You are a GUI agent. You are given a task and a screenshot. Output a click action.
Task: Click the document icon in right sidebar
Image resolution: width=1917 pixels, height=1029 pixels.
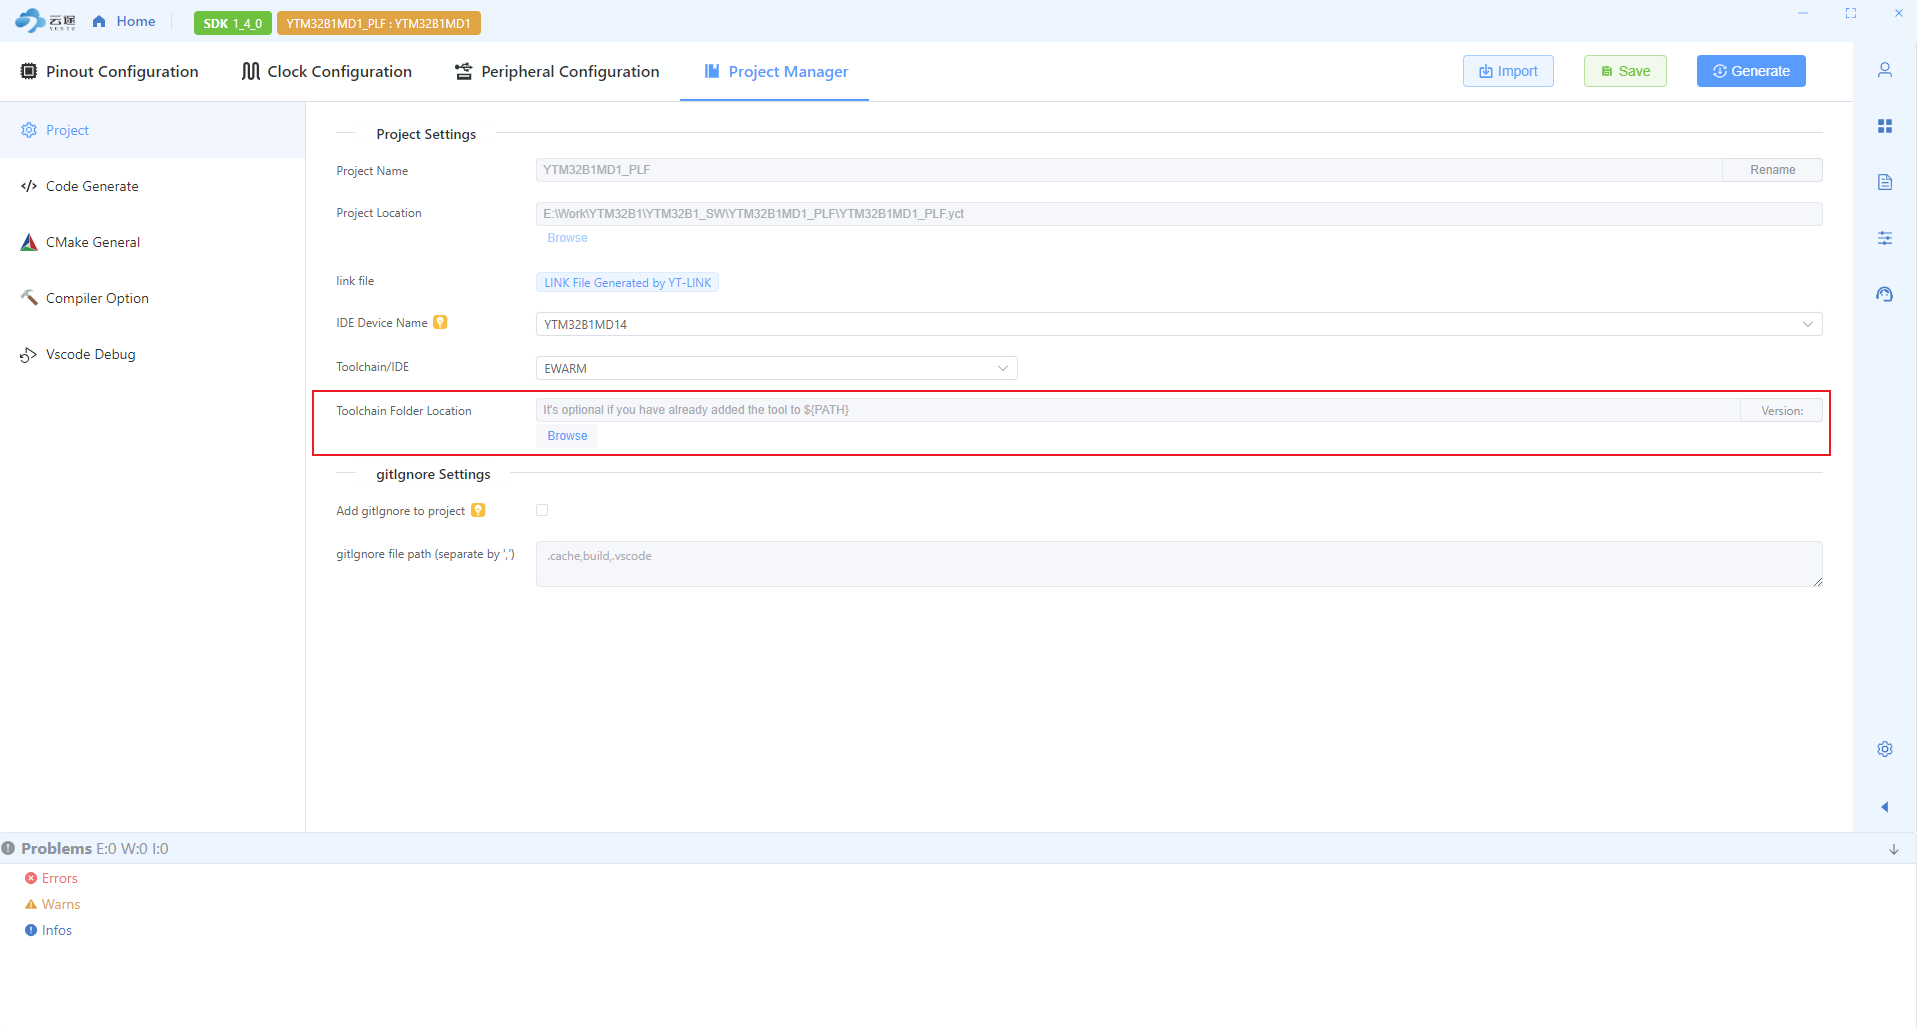1884,182
